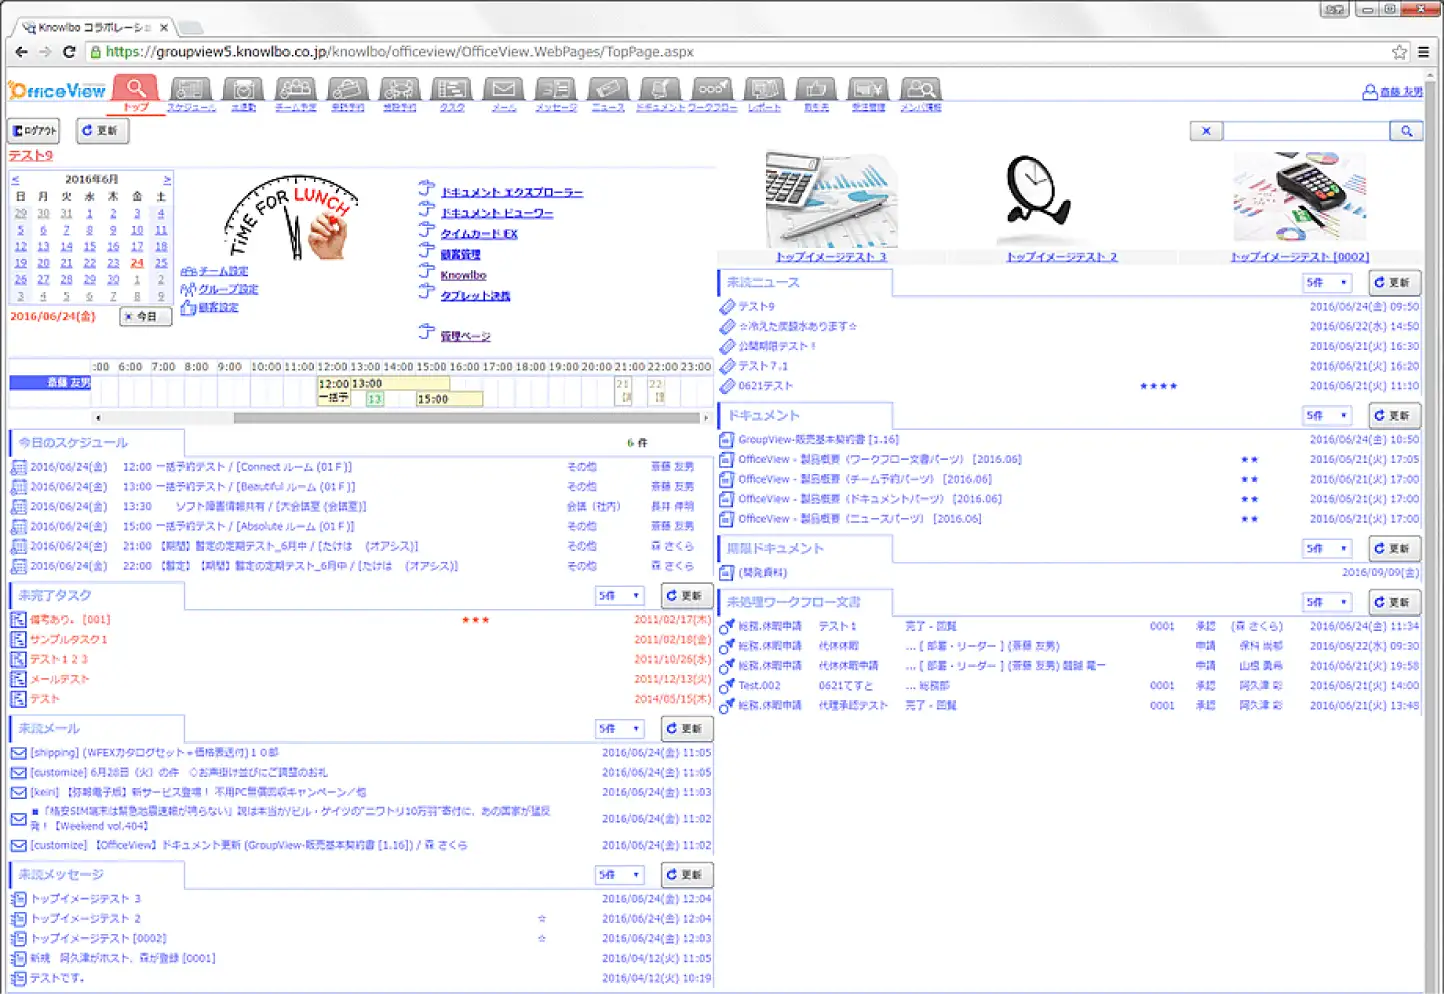Bookmark the page with the star icon

click(x=1399, y=52)
